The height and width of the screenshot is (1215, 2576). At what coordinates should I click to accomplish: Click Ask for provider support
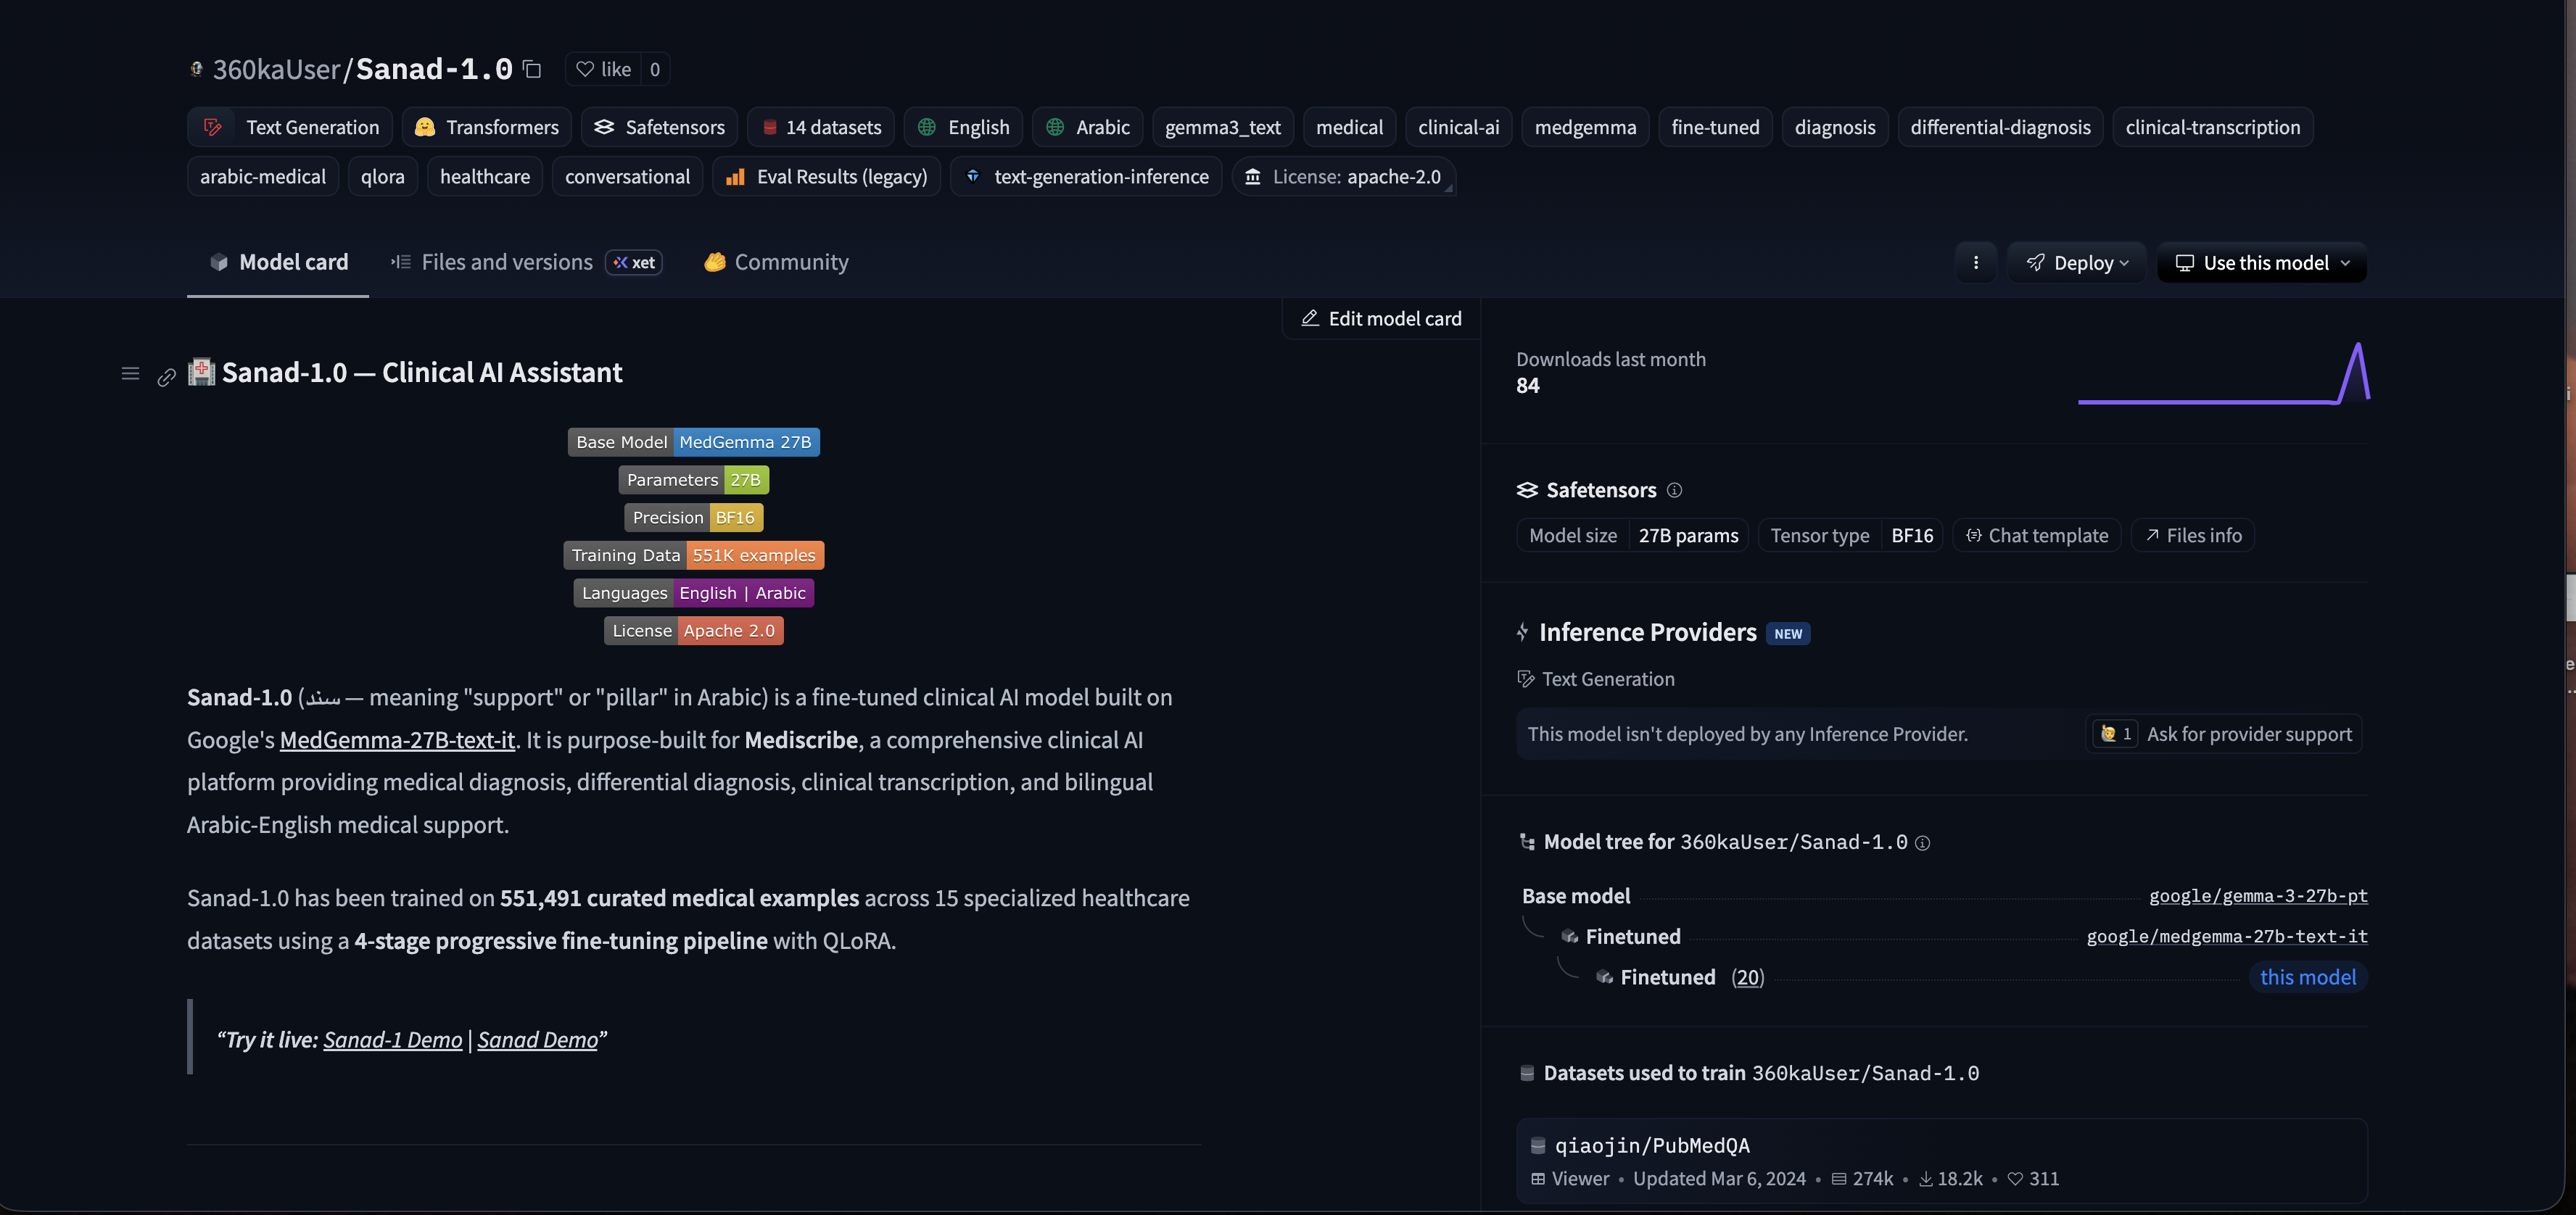coord(2224,734)
